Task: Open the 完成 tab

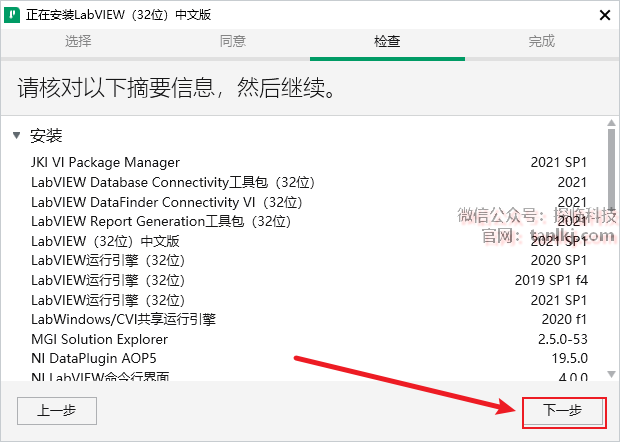Action: point(542,41)
